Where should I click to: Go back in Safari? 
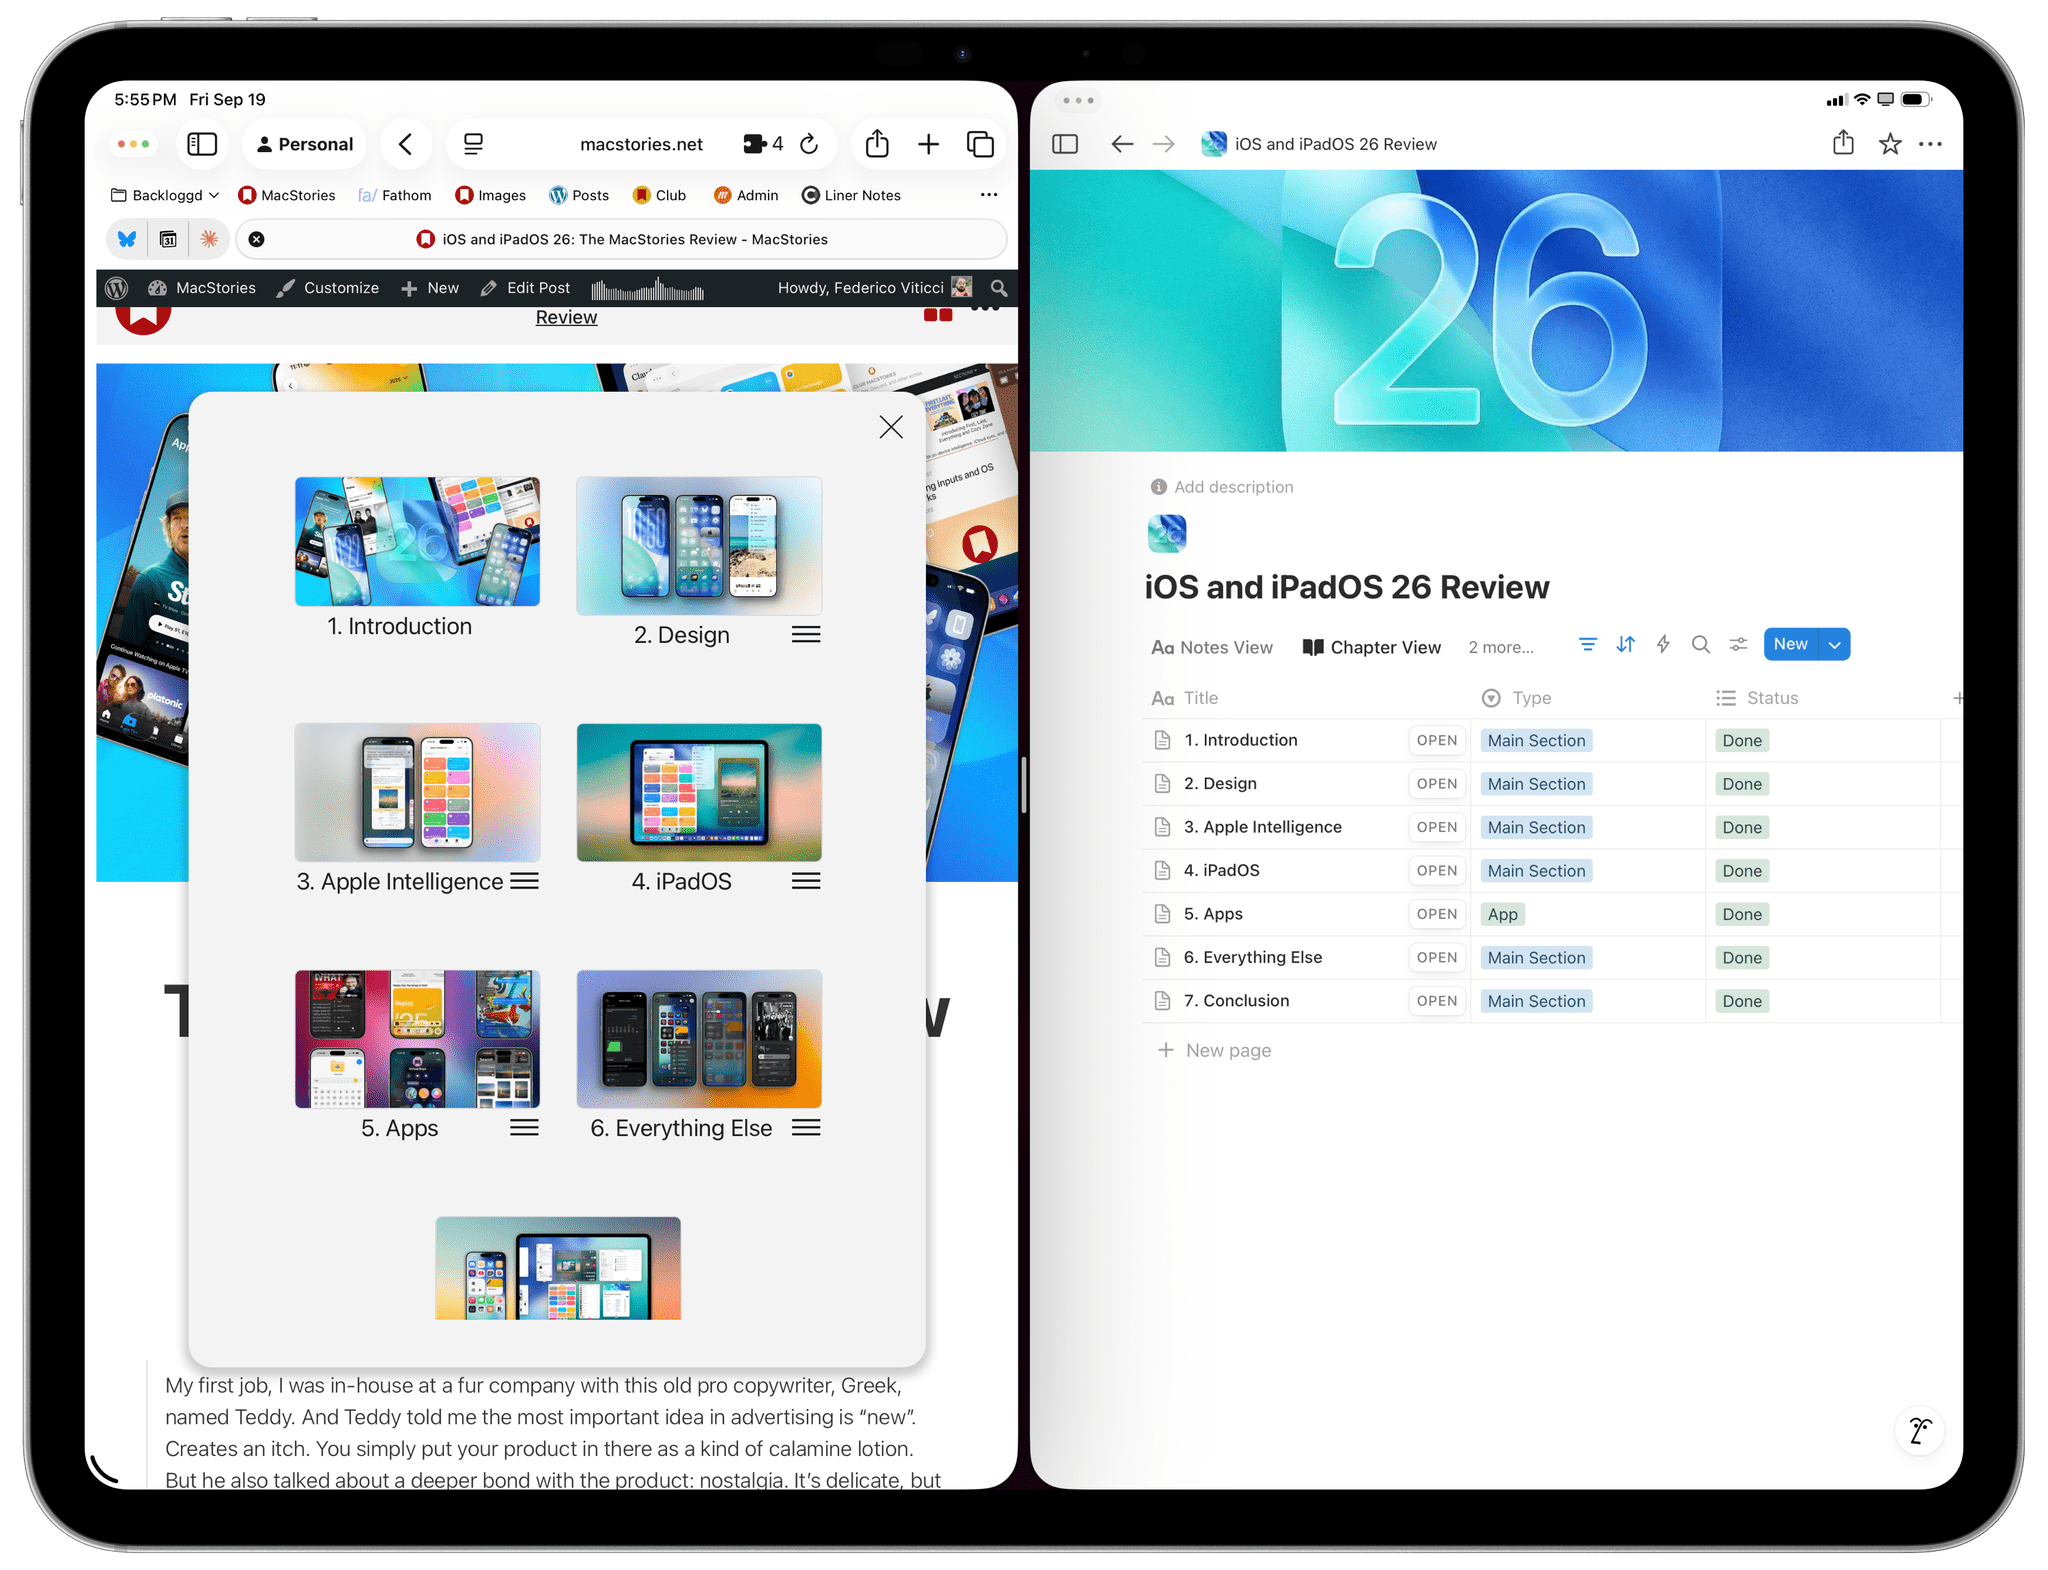405,144
